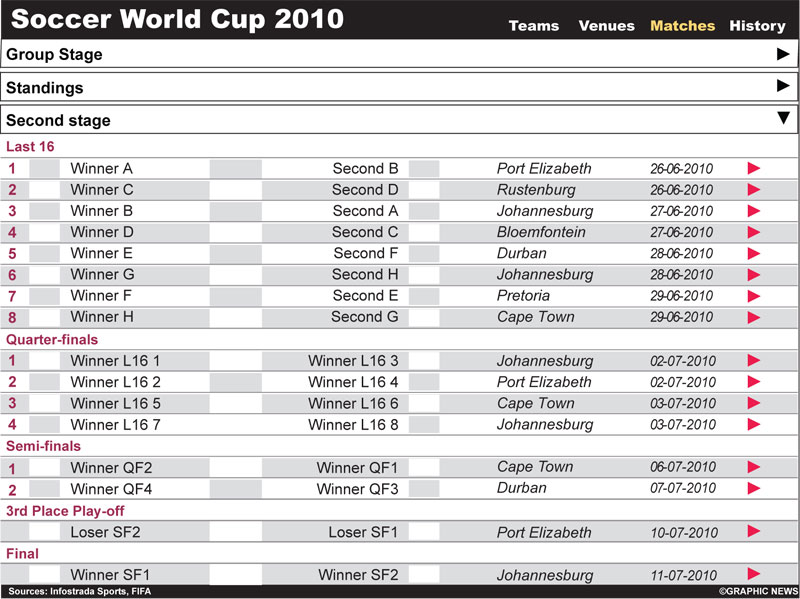800x599 pixels.
Task: Open red arrow for Quarter-final 1 in Johannesburg
Action: pos(754,361)
